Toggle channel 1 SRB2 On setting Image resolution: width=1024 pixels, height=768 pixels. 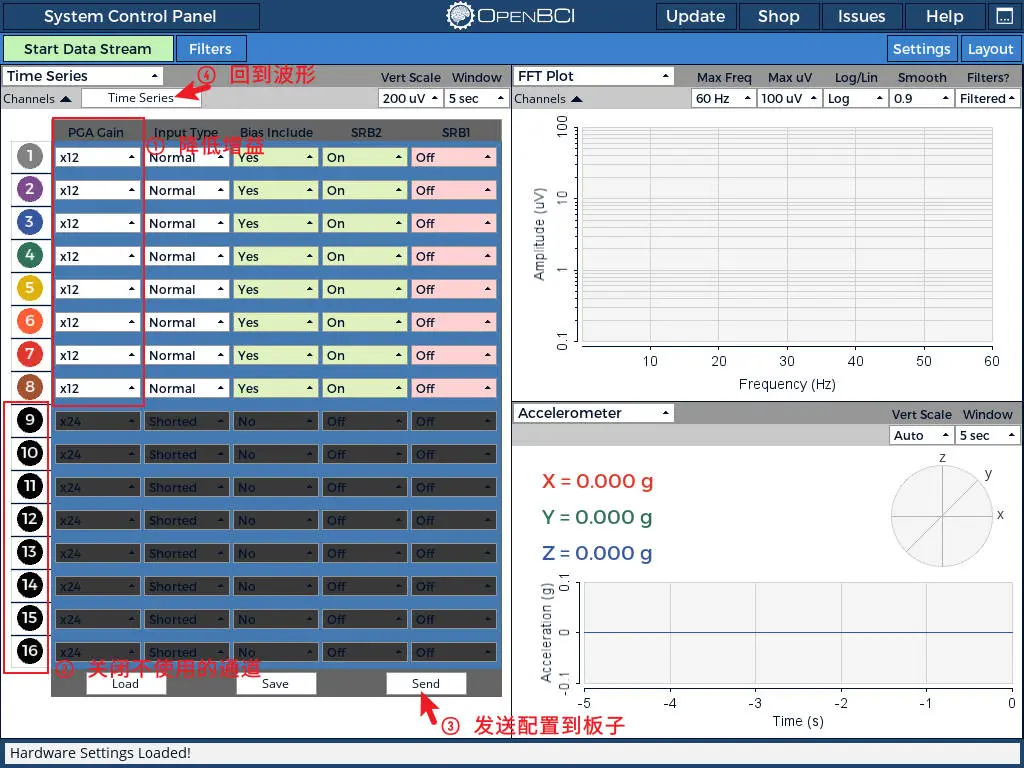point(364,157)
